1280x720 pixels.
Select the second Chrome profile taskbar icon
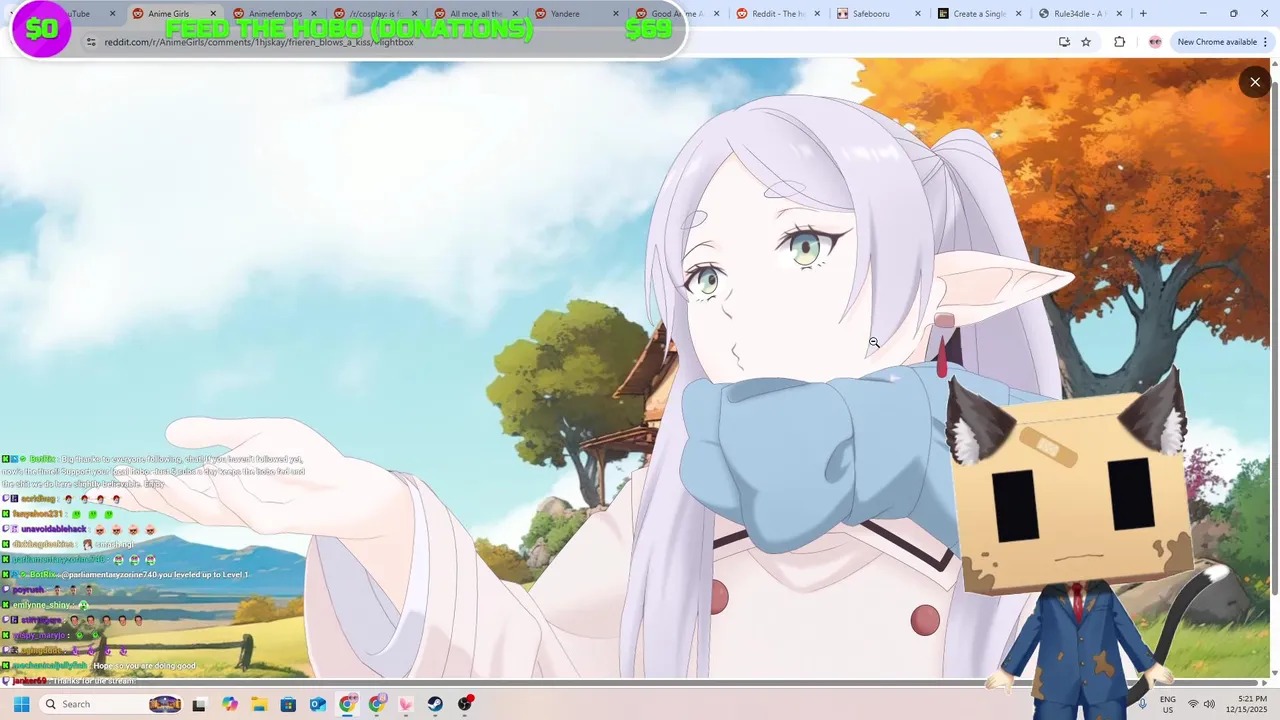(377, 704)
